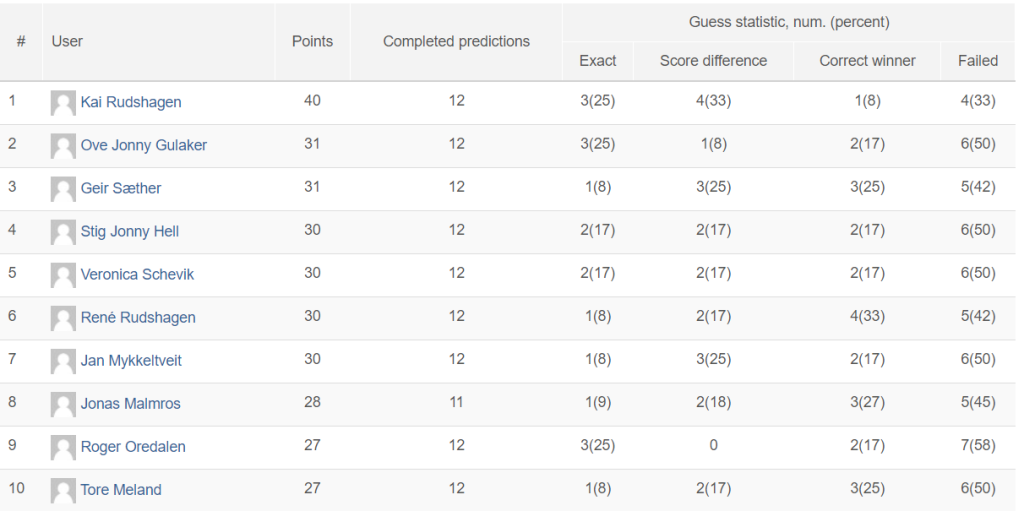Image resolution: width=1024 pixels, height=511 pixels.
Task: Click René Rudshagen's avatar icon
Action: click(63, 319)
